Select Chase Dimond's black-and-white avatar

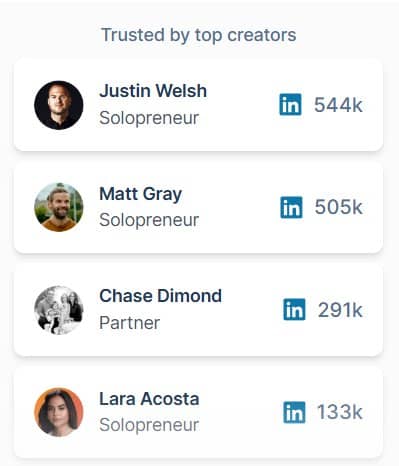click(x=59, y=310)
